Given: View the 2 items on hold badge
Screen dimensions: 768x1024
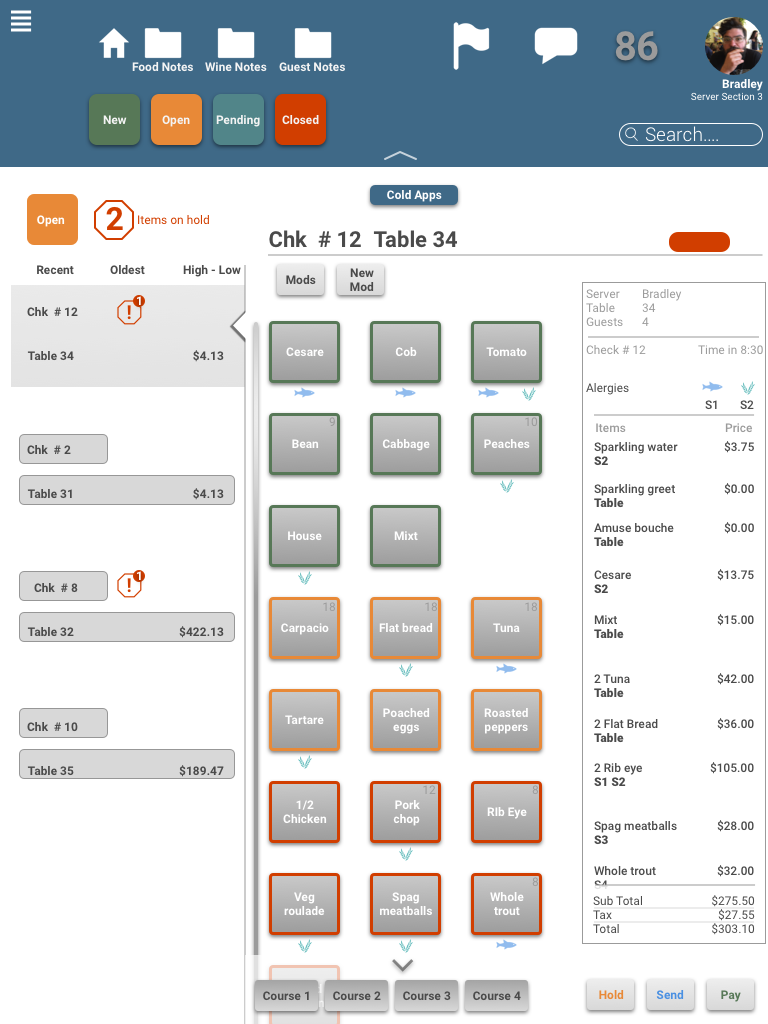Looking at the screenshot, I should pos(114,220).
